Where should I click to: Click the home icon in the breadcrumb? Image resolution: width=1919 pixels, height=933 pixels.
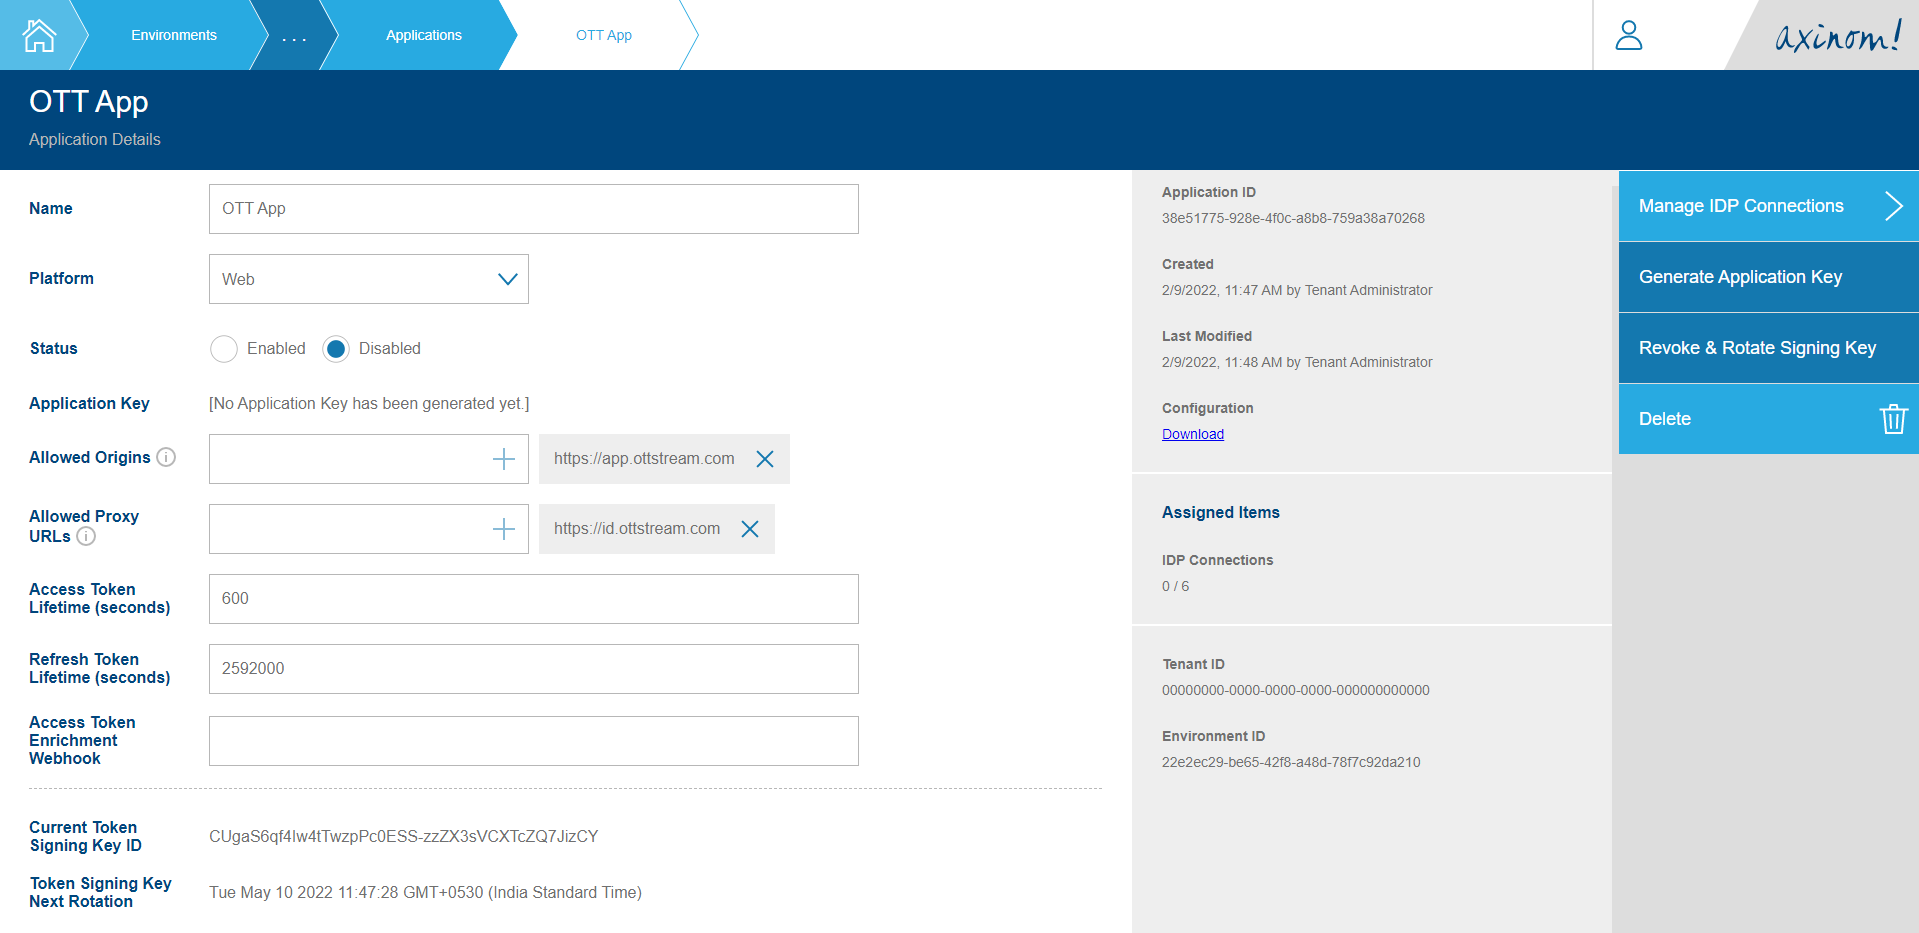[x=37, y=34]
